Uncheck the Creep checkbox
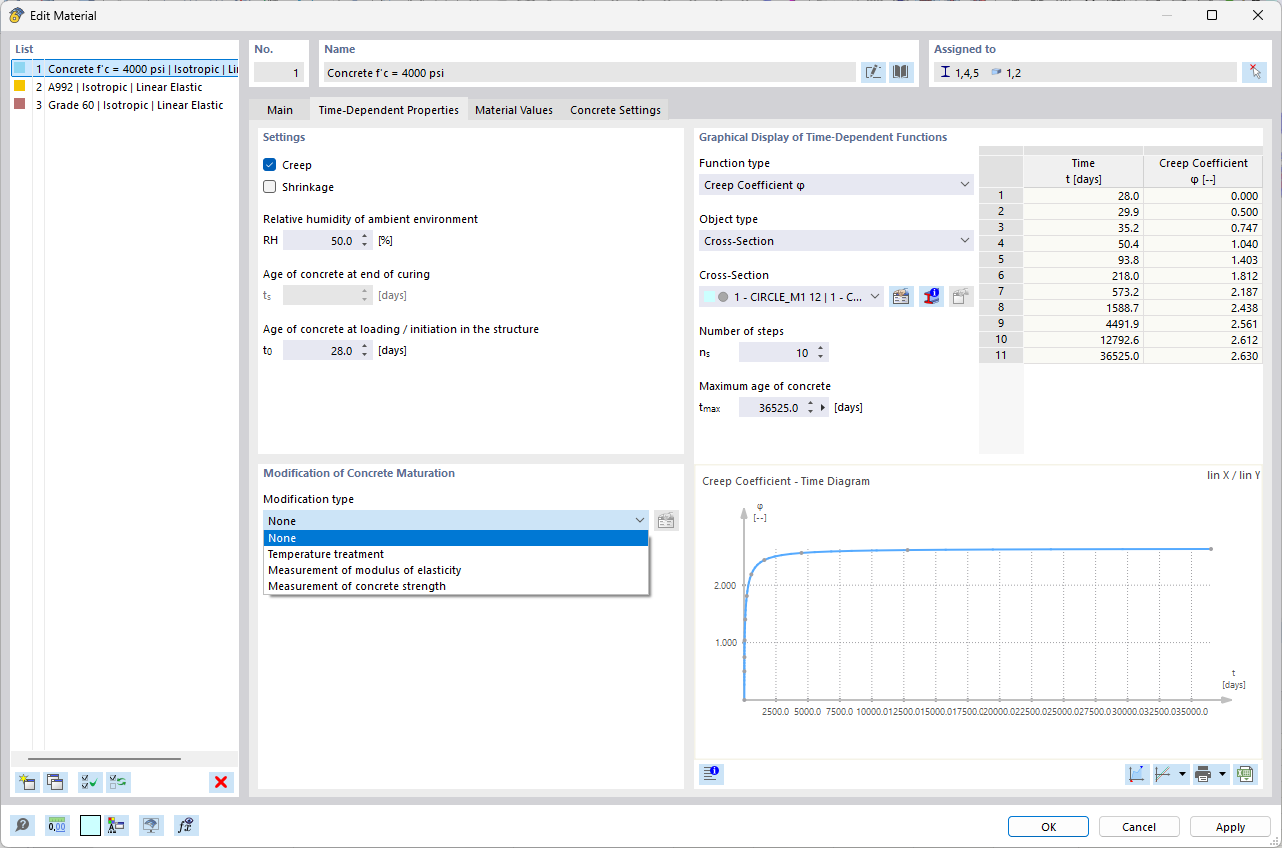 tap(269, 165)
